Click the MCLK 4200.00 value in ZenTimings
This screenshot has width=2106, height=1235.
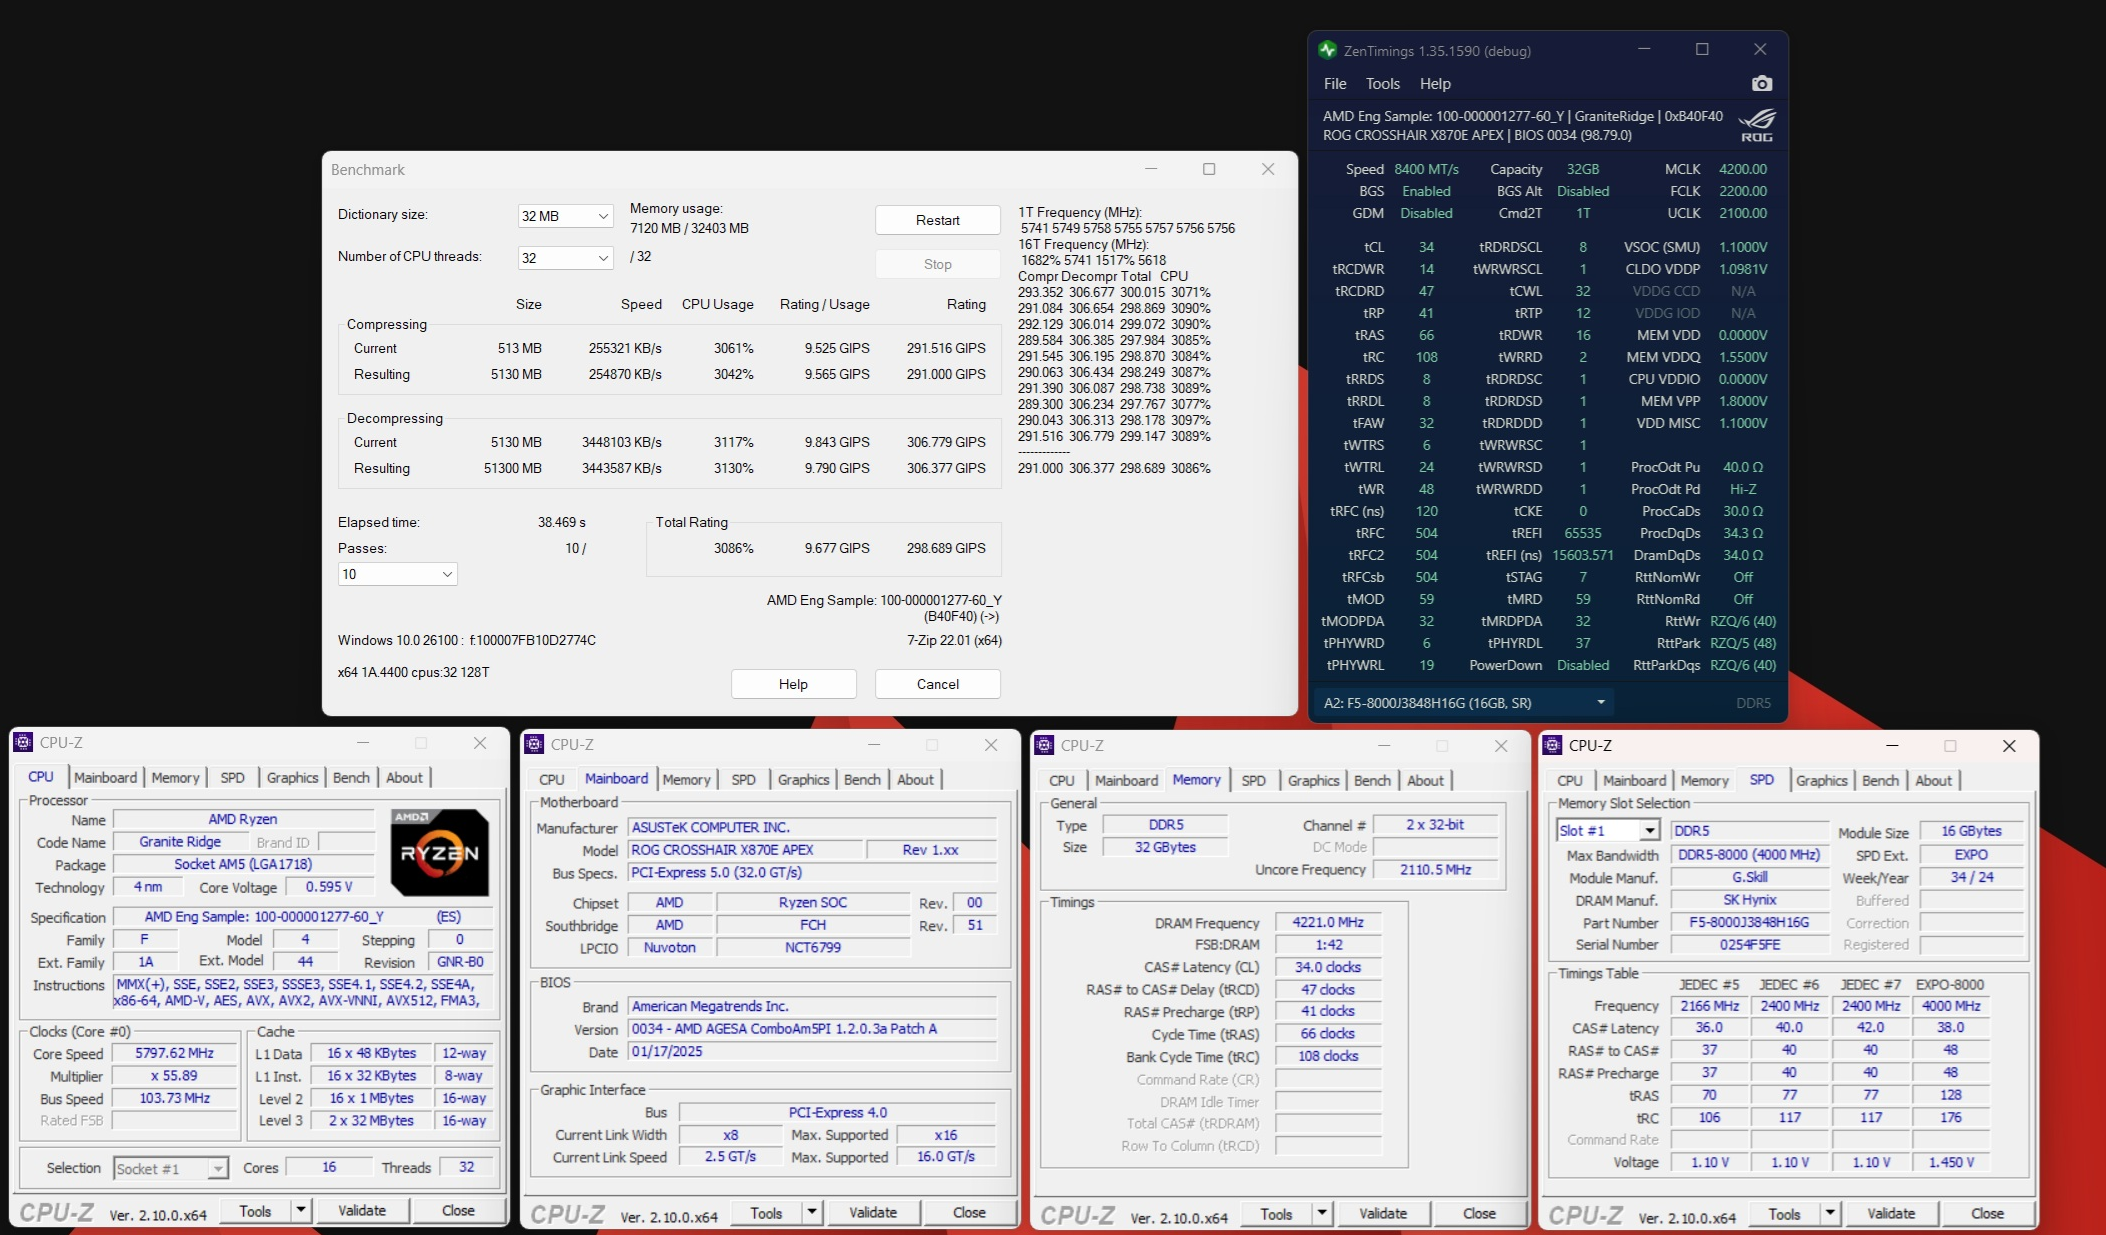pos(1743,169)
